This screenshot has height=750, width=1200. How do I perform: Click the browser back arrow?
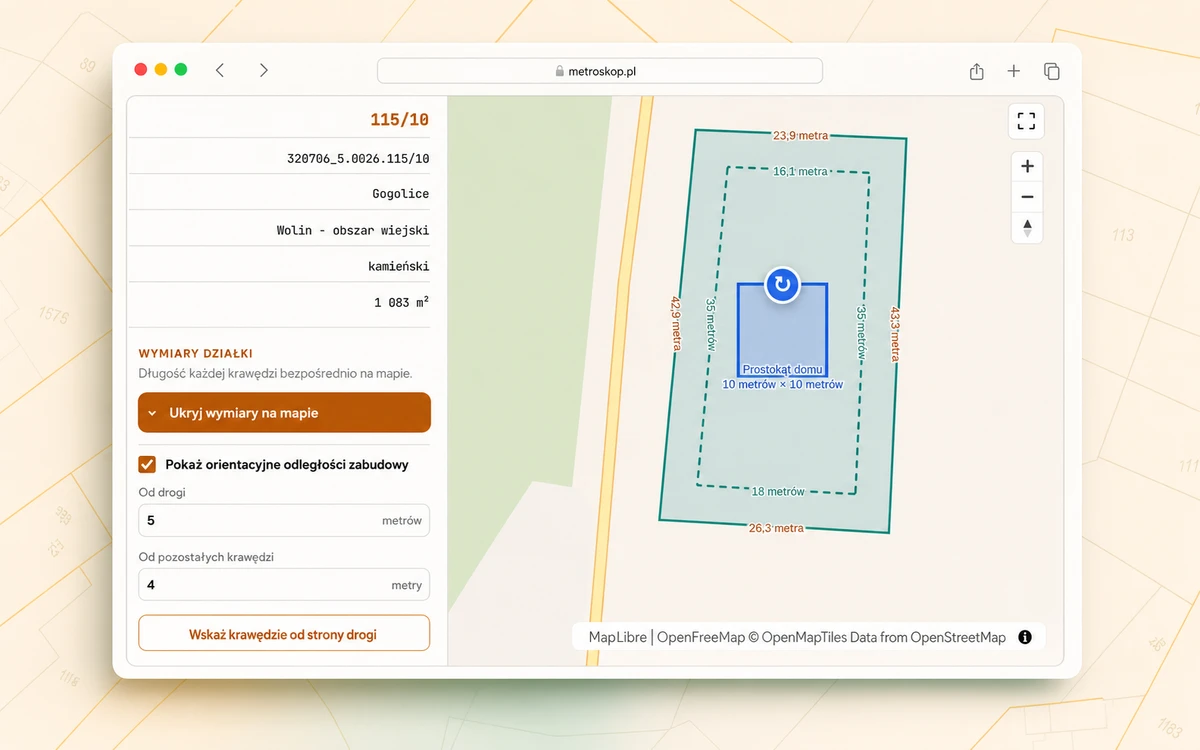(x=220, y=70)
